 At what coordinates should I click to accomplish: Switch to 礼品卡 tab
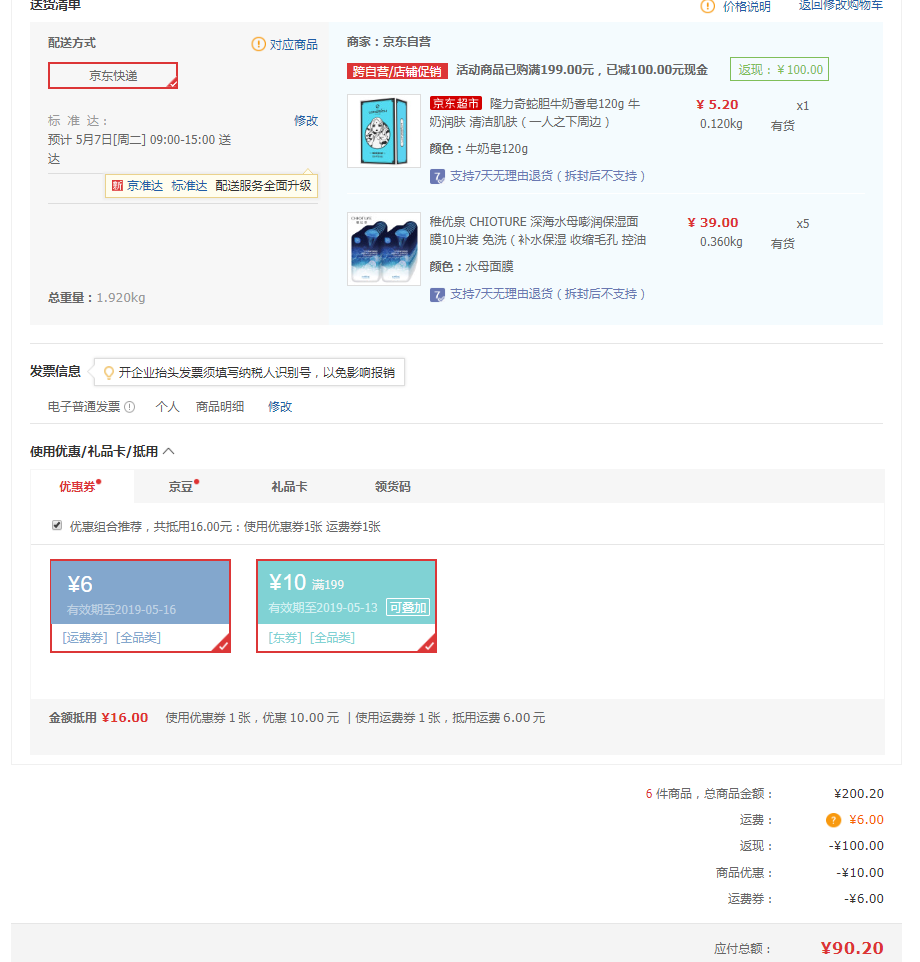[x=289, y=487]
